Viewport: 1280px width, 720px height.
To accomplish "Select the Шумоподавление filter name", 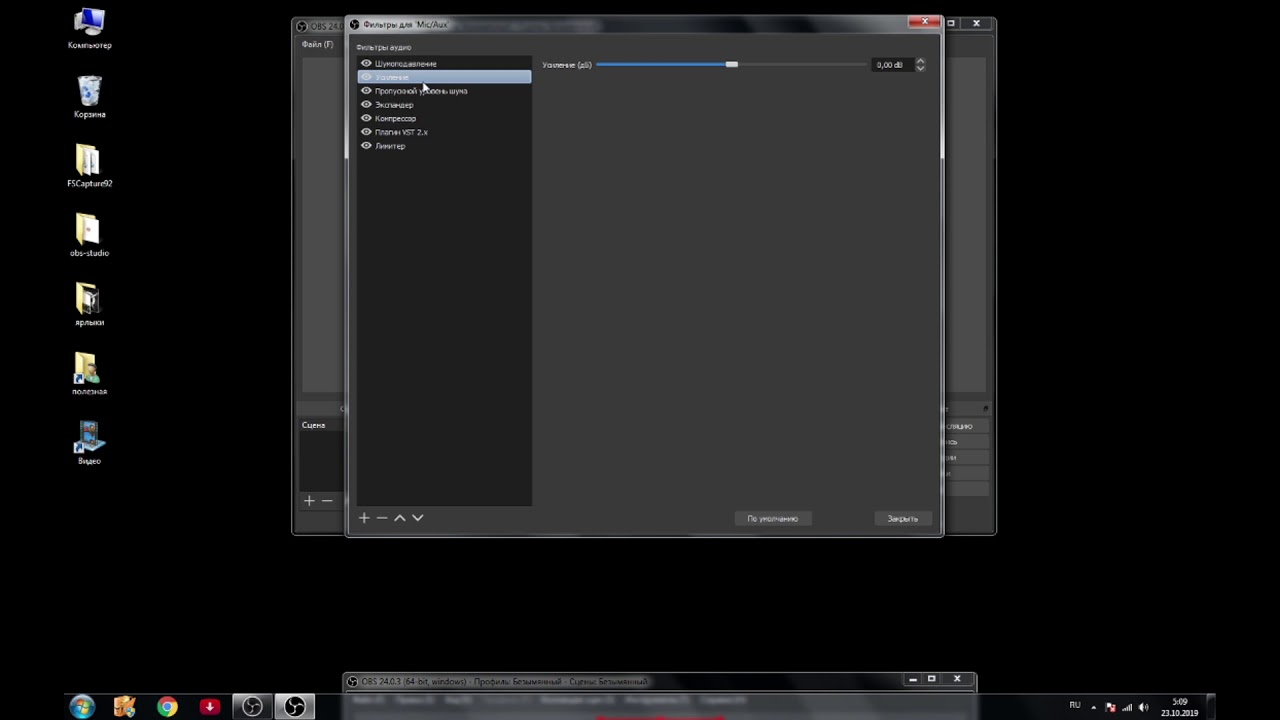I will click(x=405, y=64).
